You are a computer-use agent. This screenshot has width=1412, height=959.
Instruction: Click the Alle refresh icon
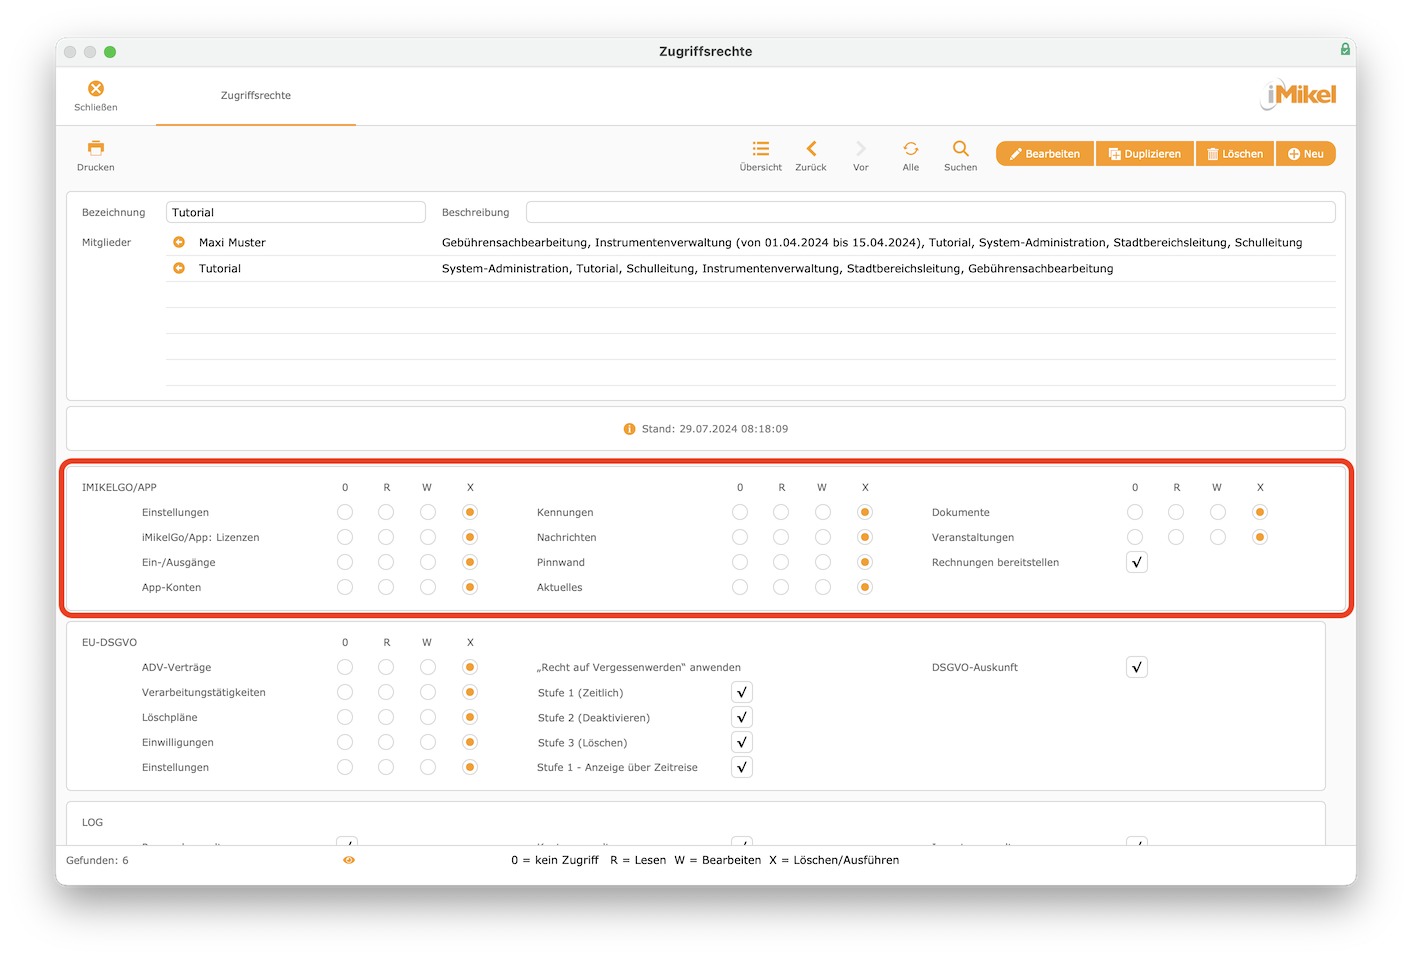[911, 148]
